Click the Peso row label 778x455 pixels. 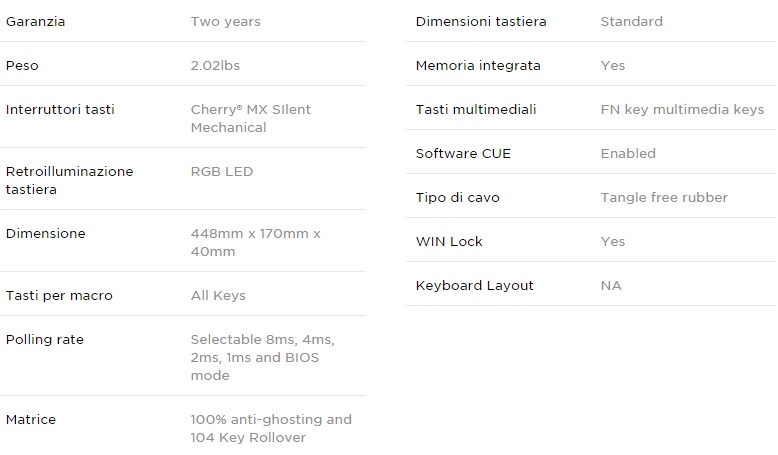(x=22, y=65)
